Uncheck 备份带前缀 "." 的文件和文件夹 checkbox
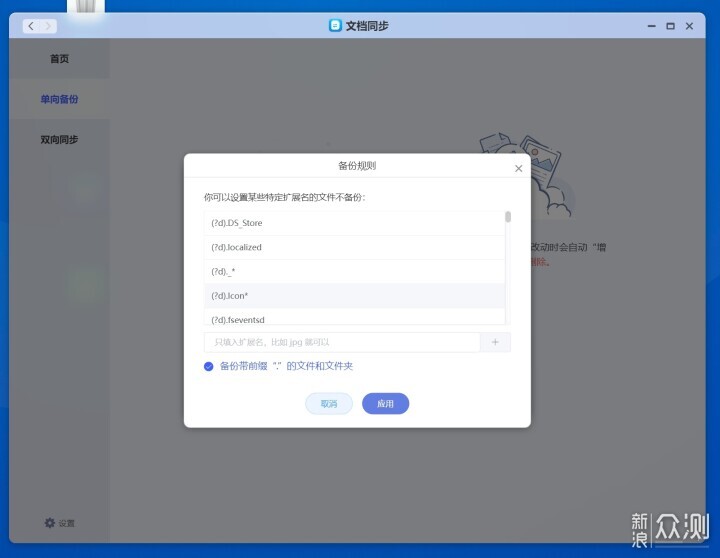The height and width of the screenshot is (558, 720). click(x=209, y=366)
